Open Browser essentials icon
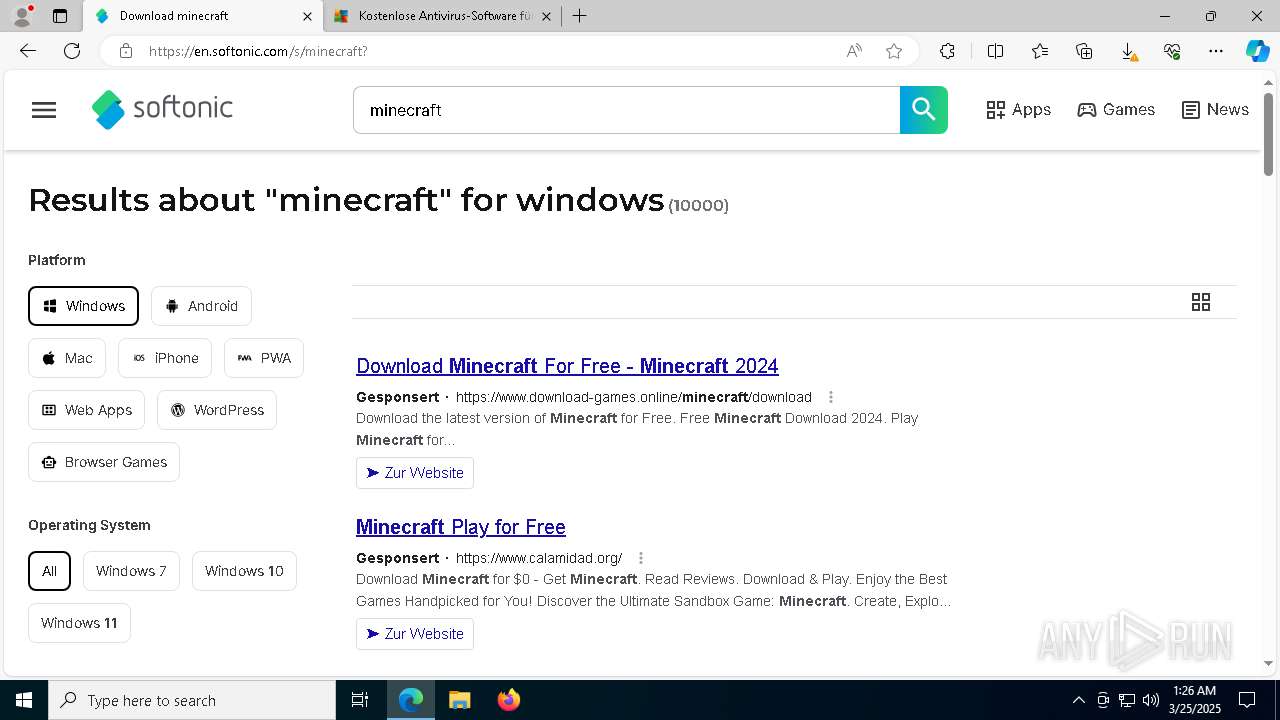The image size is (1280, 720). pos(1172,51)
